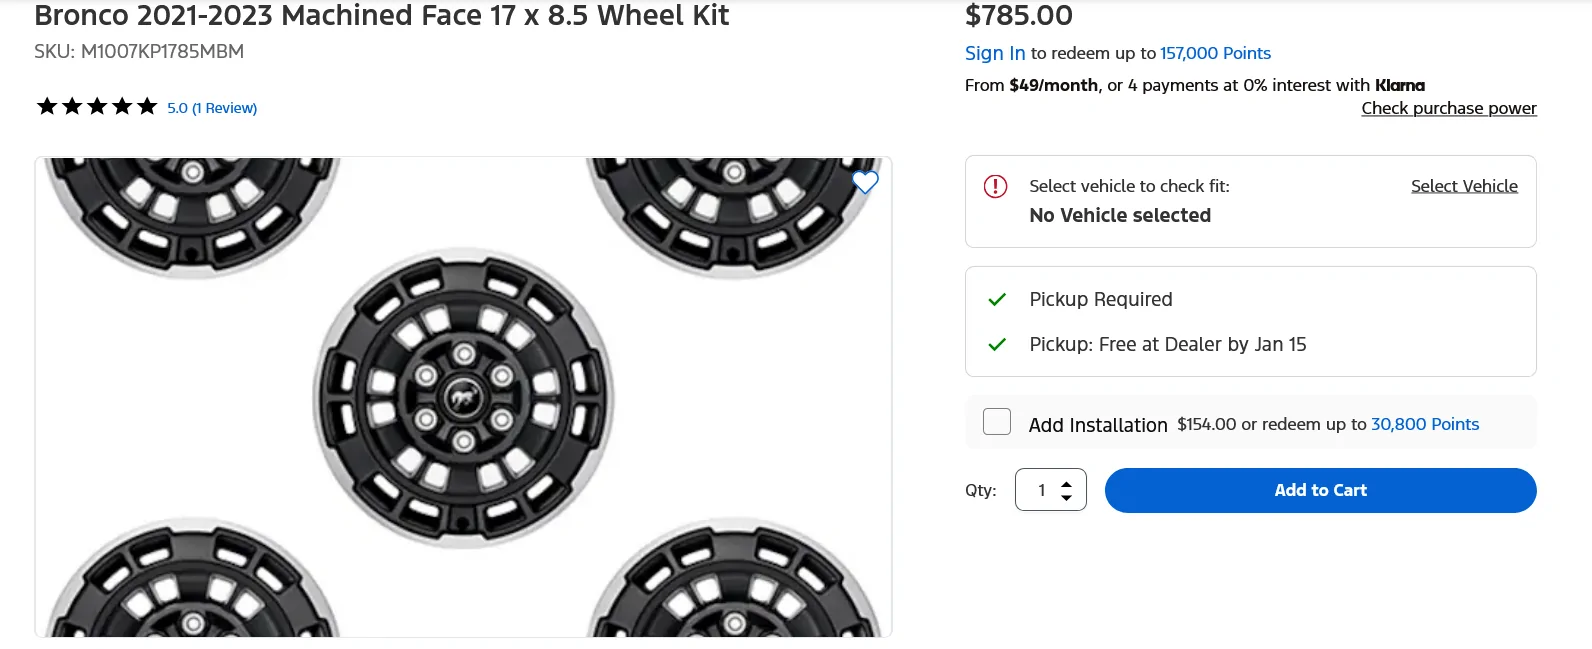Add this wheel kit to favorites heart

pyautogui.click(x=865, y=183)
